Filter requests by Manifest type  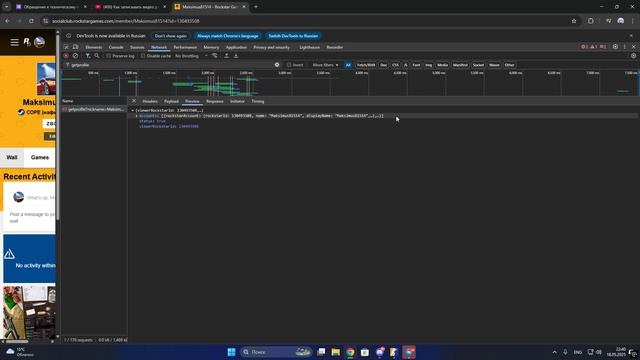point(460,65)
